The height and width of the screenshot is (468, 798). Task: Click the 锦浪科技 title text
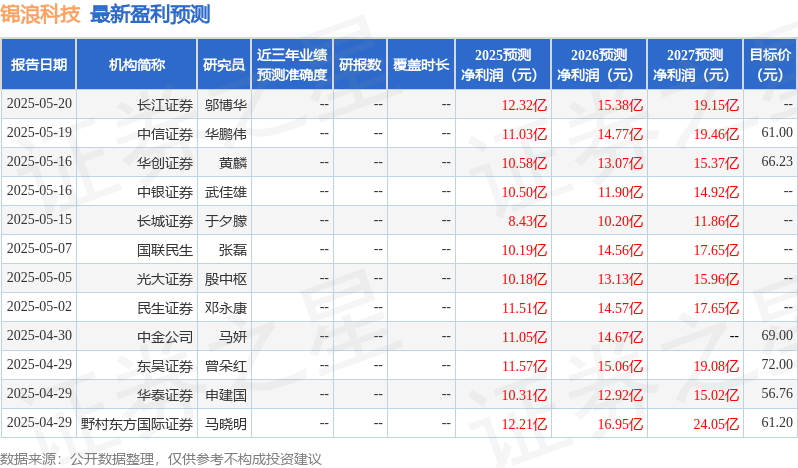[40, 14]
